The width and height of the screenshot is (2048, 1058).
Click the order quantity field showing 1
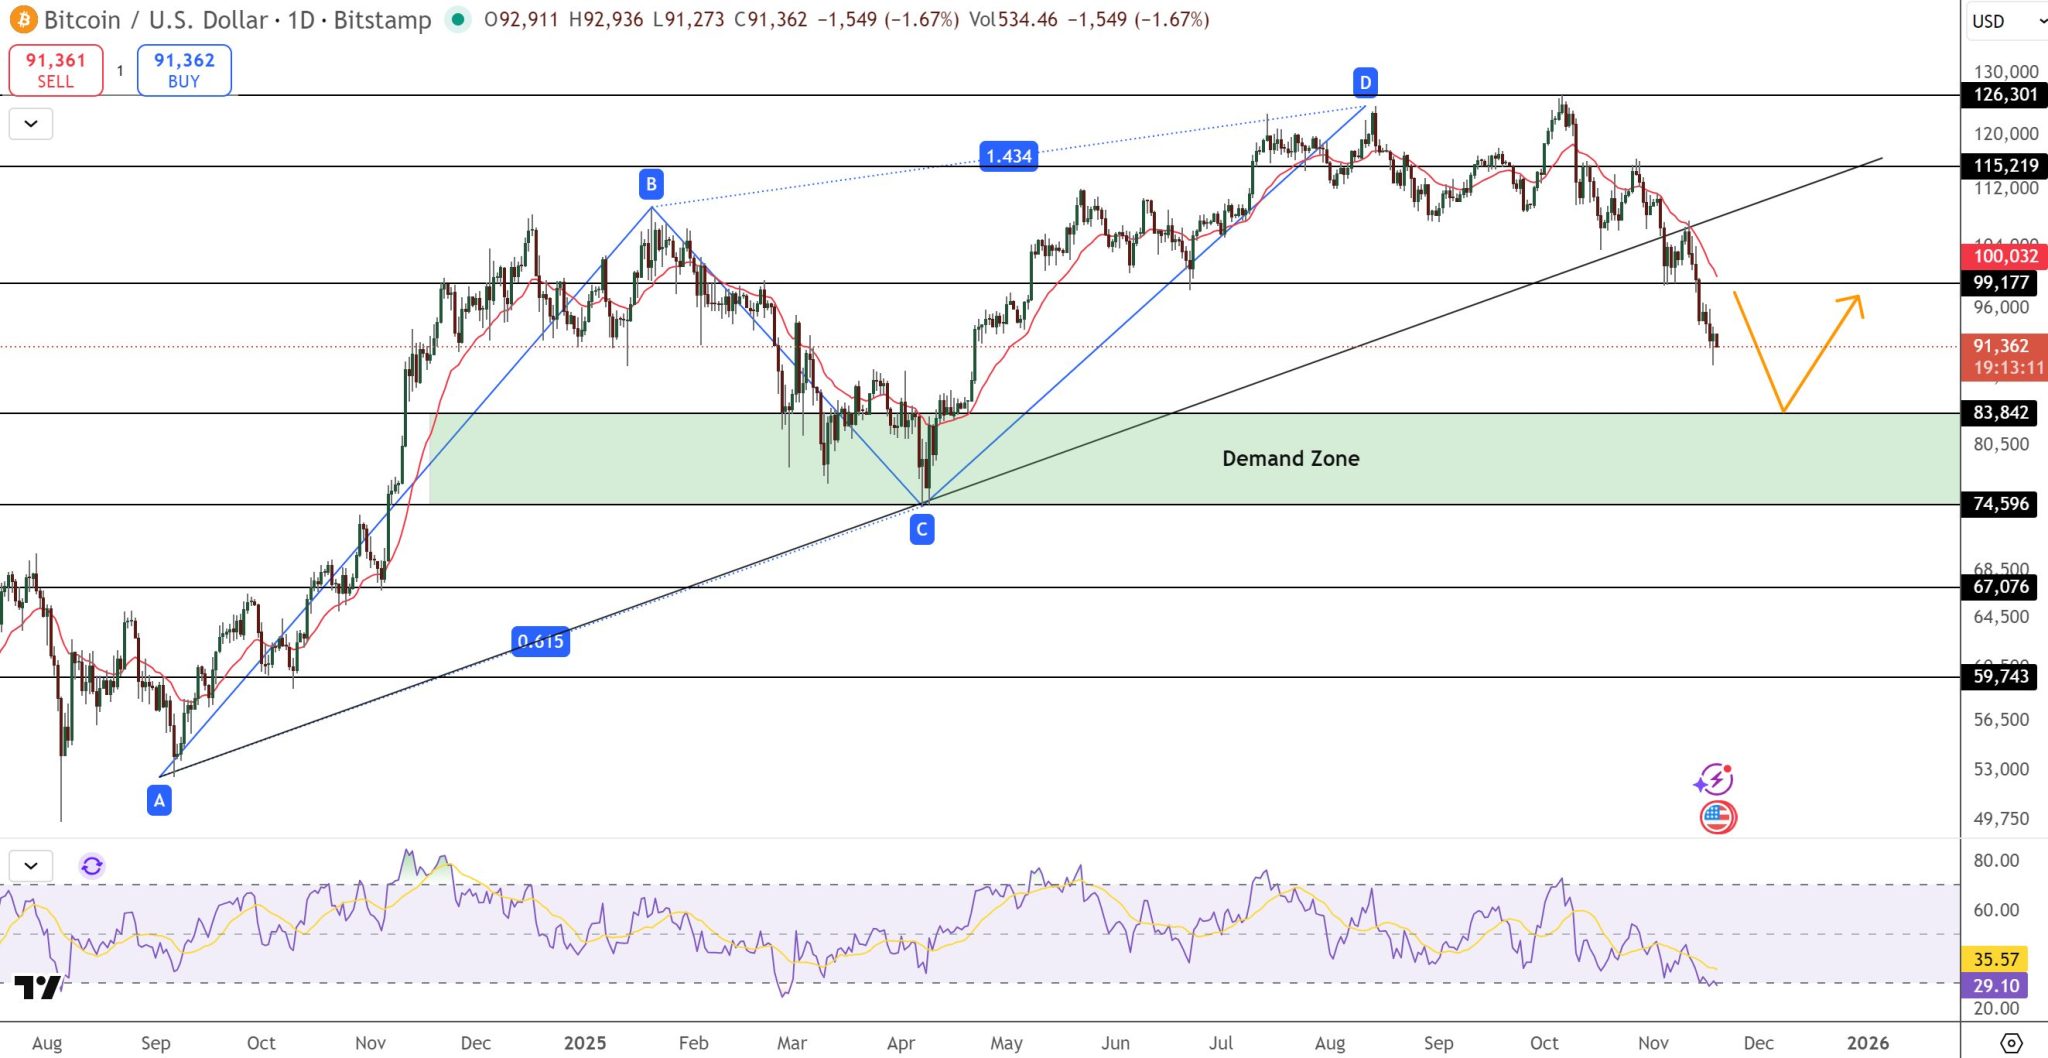point(120,71)
